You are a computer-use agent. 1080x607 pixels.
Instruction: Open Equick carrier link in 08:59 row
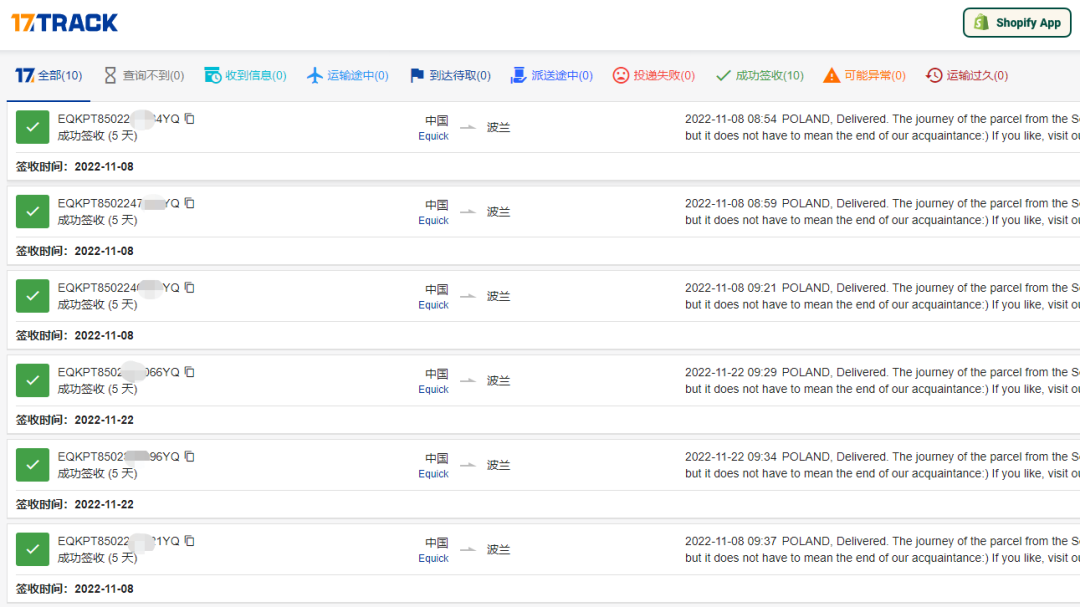pos(433,220)
